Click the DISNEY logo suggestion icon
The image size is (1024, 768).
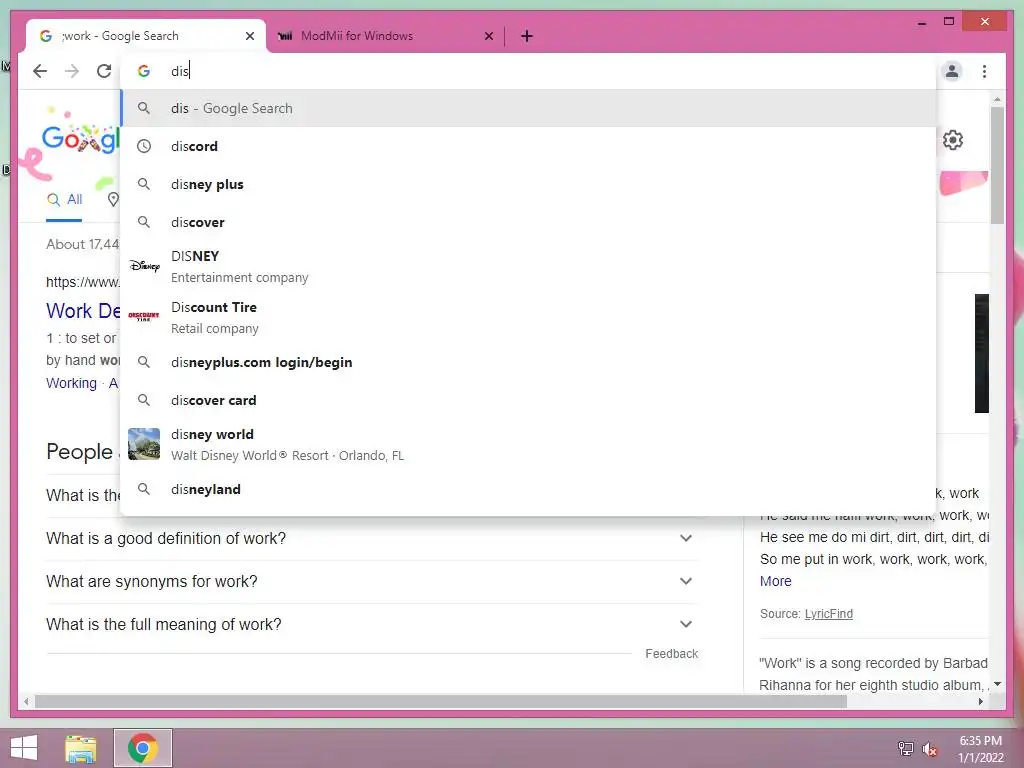144,266
